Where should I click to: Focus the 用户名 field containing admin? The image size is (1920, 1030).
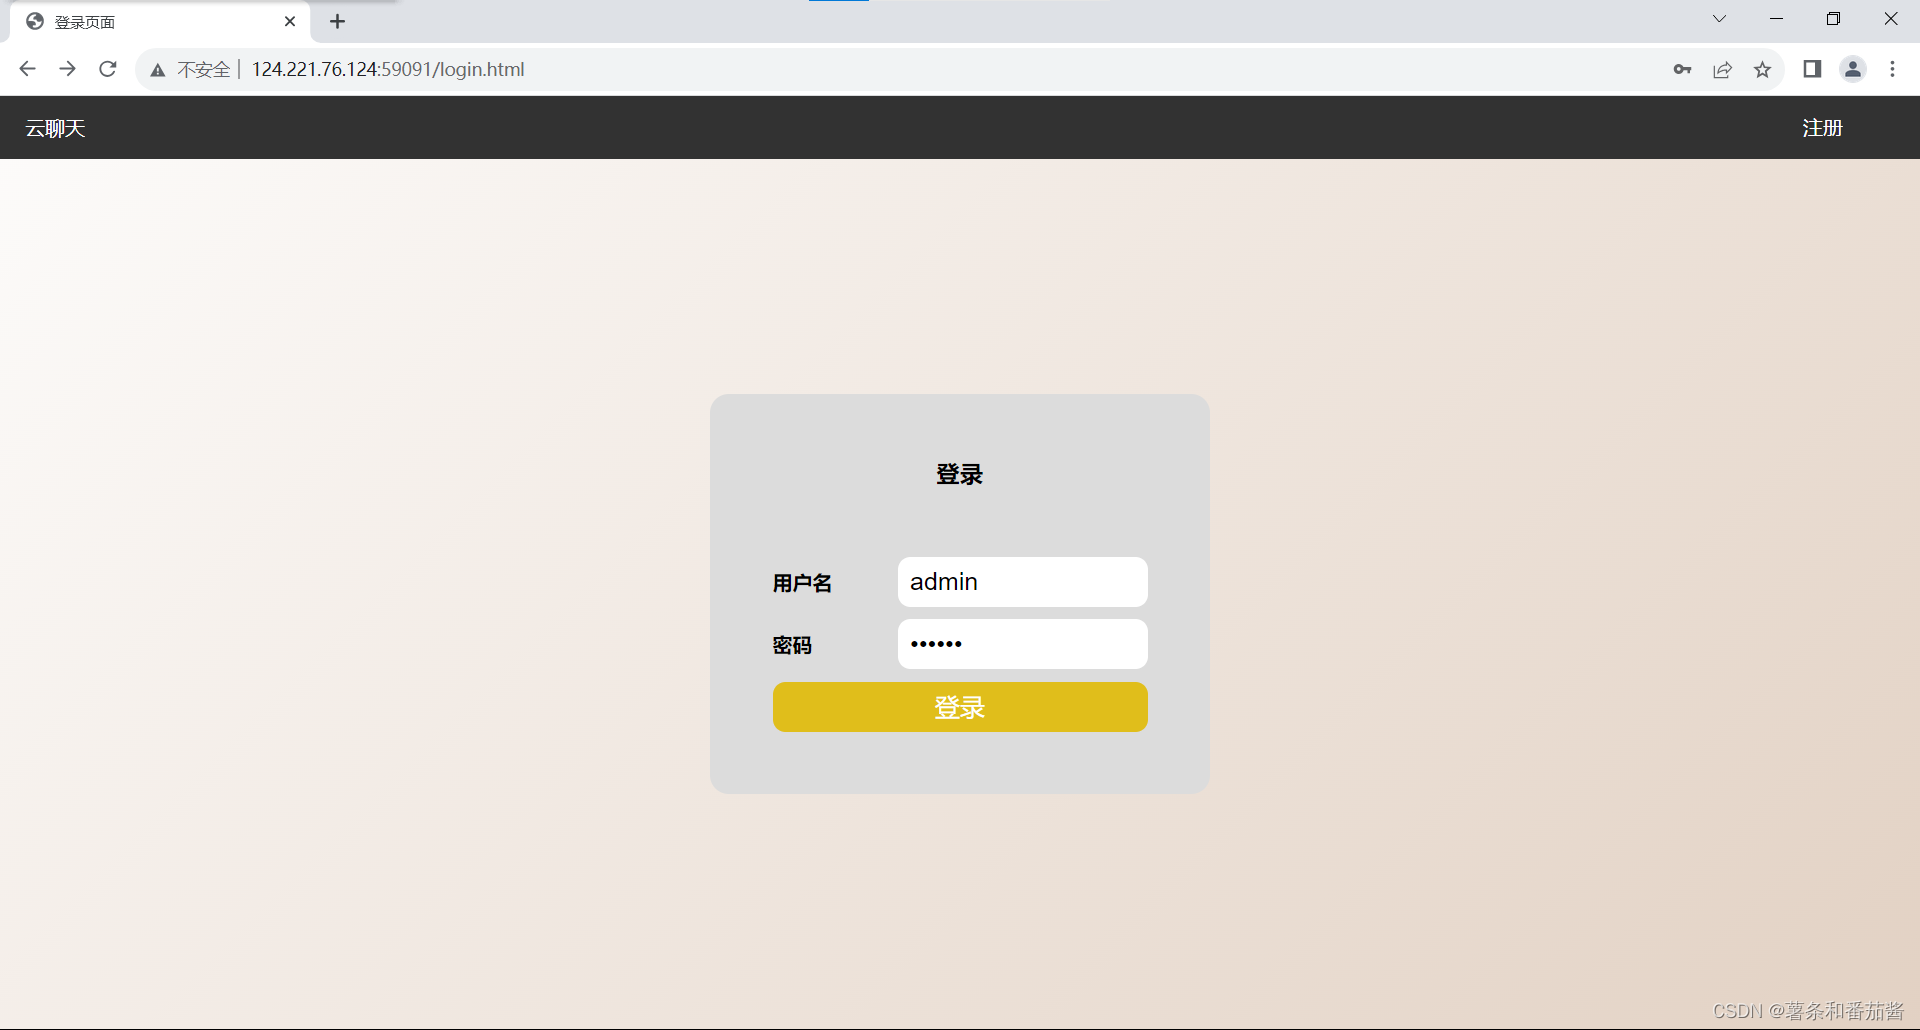click(x=1022, y=582)
